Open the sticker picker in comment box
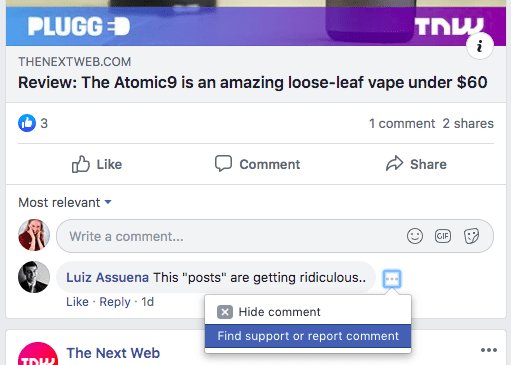Screen dimensions: 511x365 pos(471,236)
